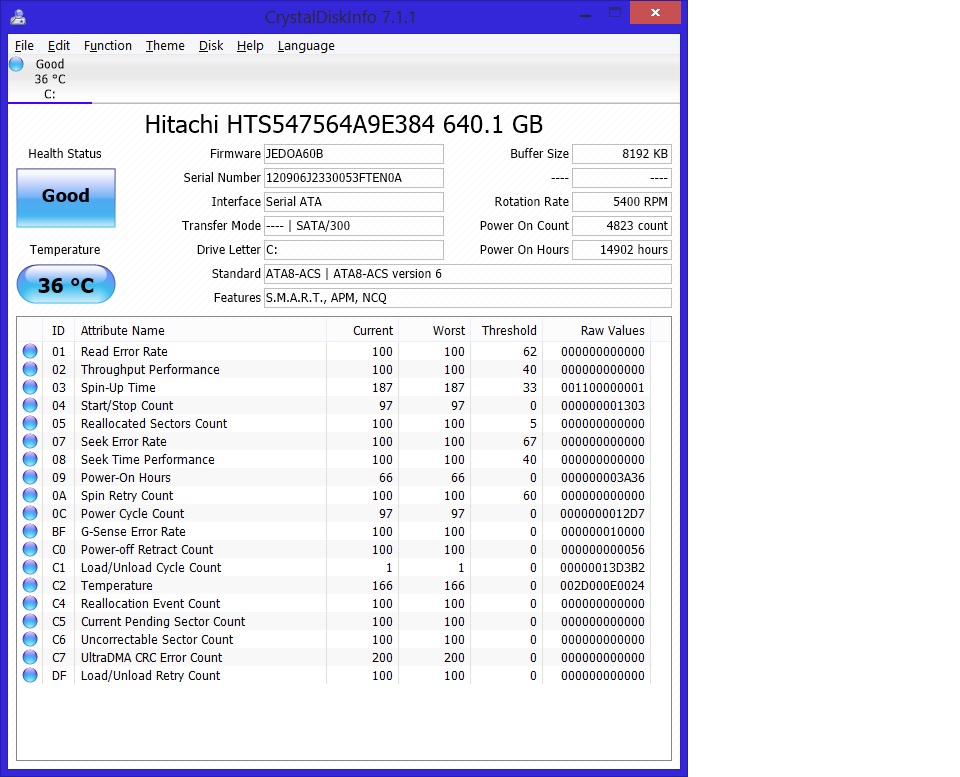Screen dimensions: 960x777
Task: Click the Attribute Name column header
Action: tap(200, 331)
